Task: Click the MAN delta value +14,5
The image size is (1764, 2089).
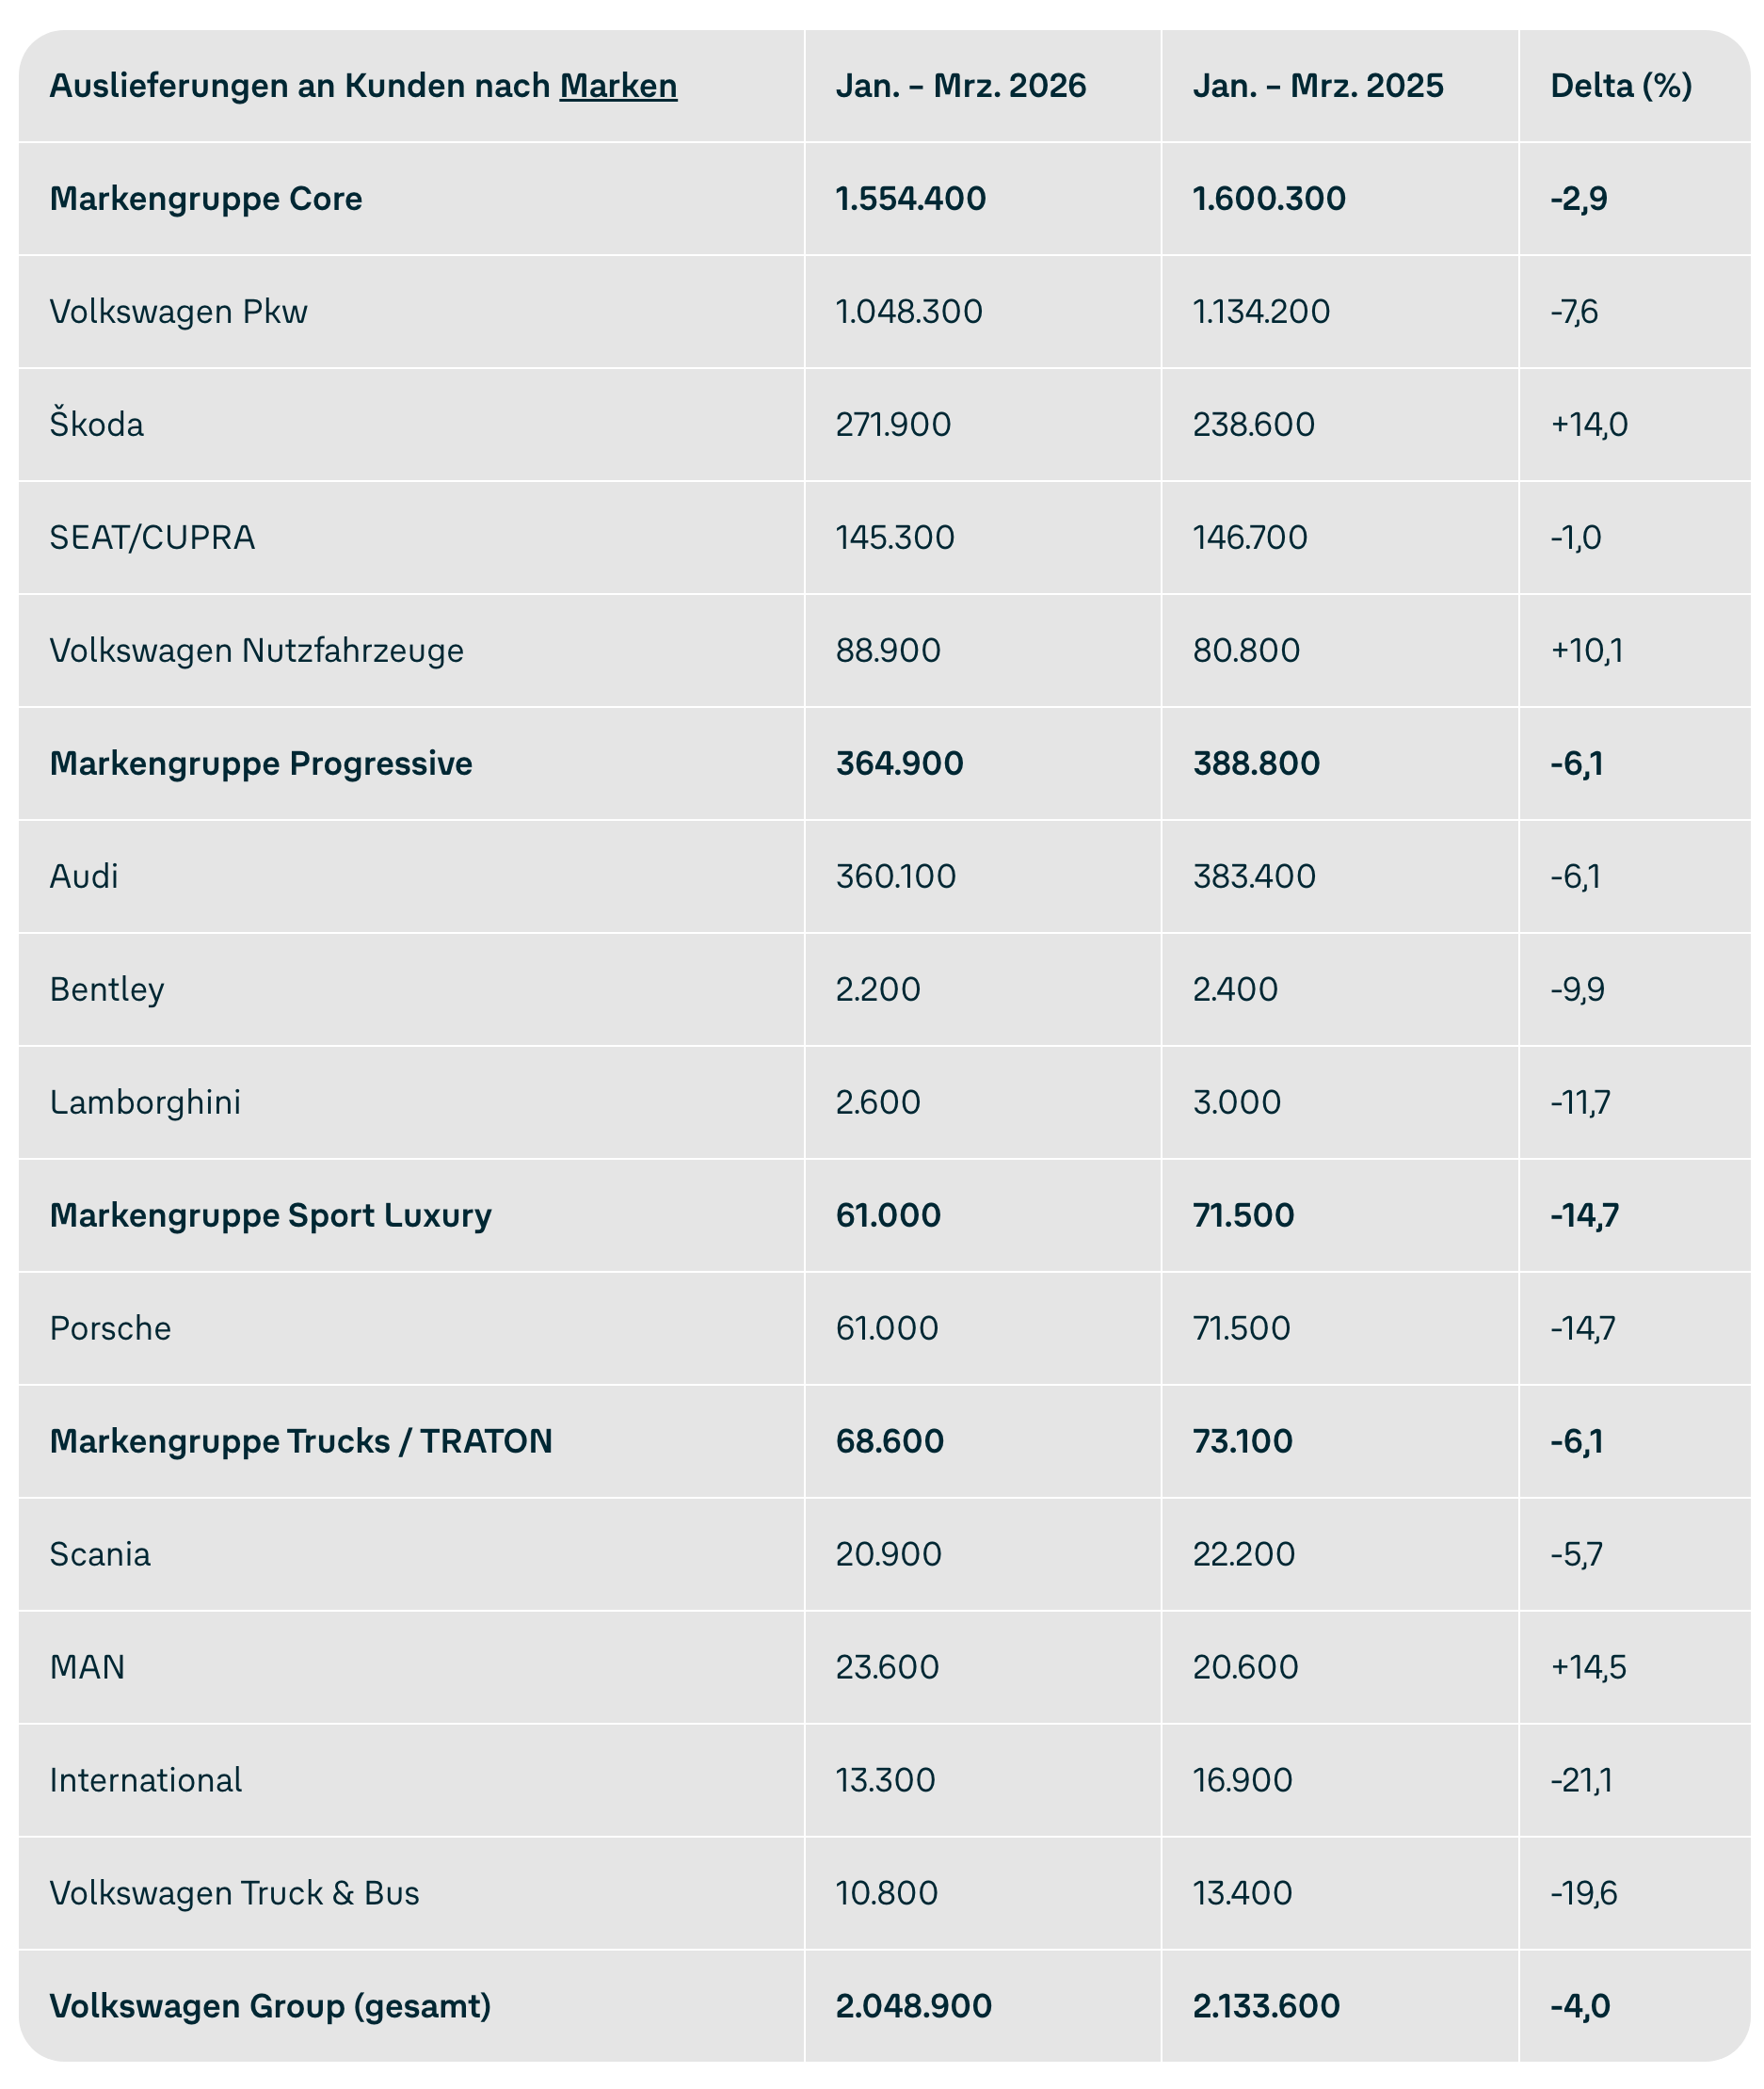Action: tap(1588, 1668)
